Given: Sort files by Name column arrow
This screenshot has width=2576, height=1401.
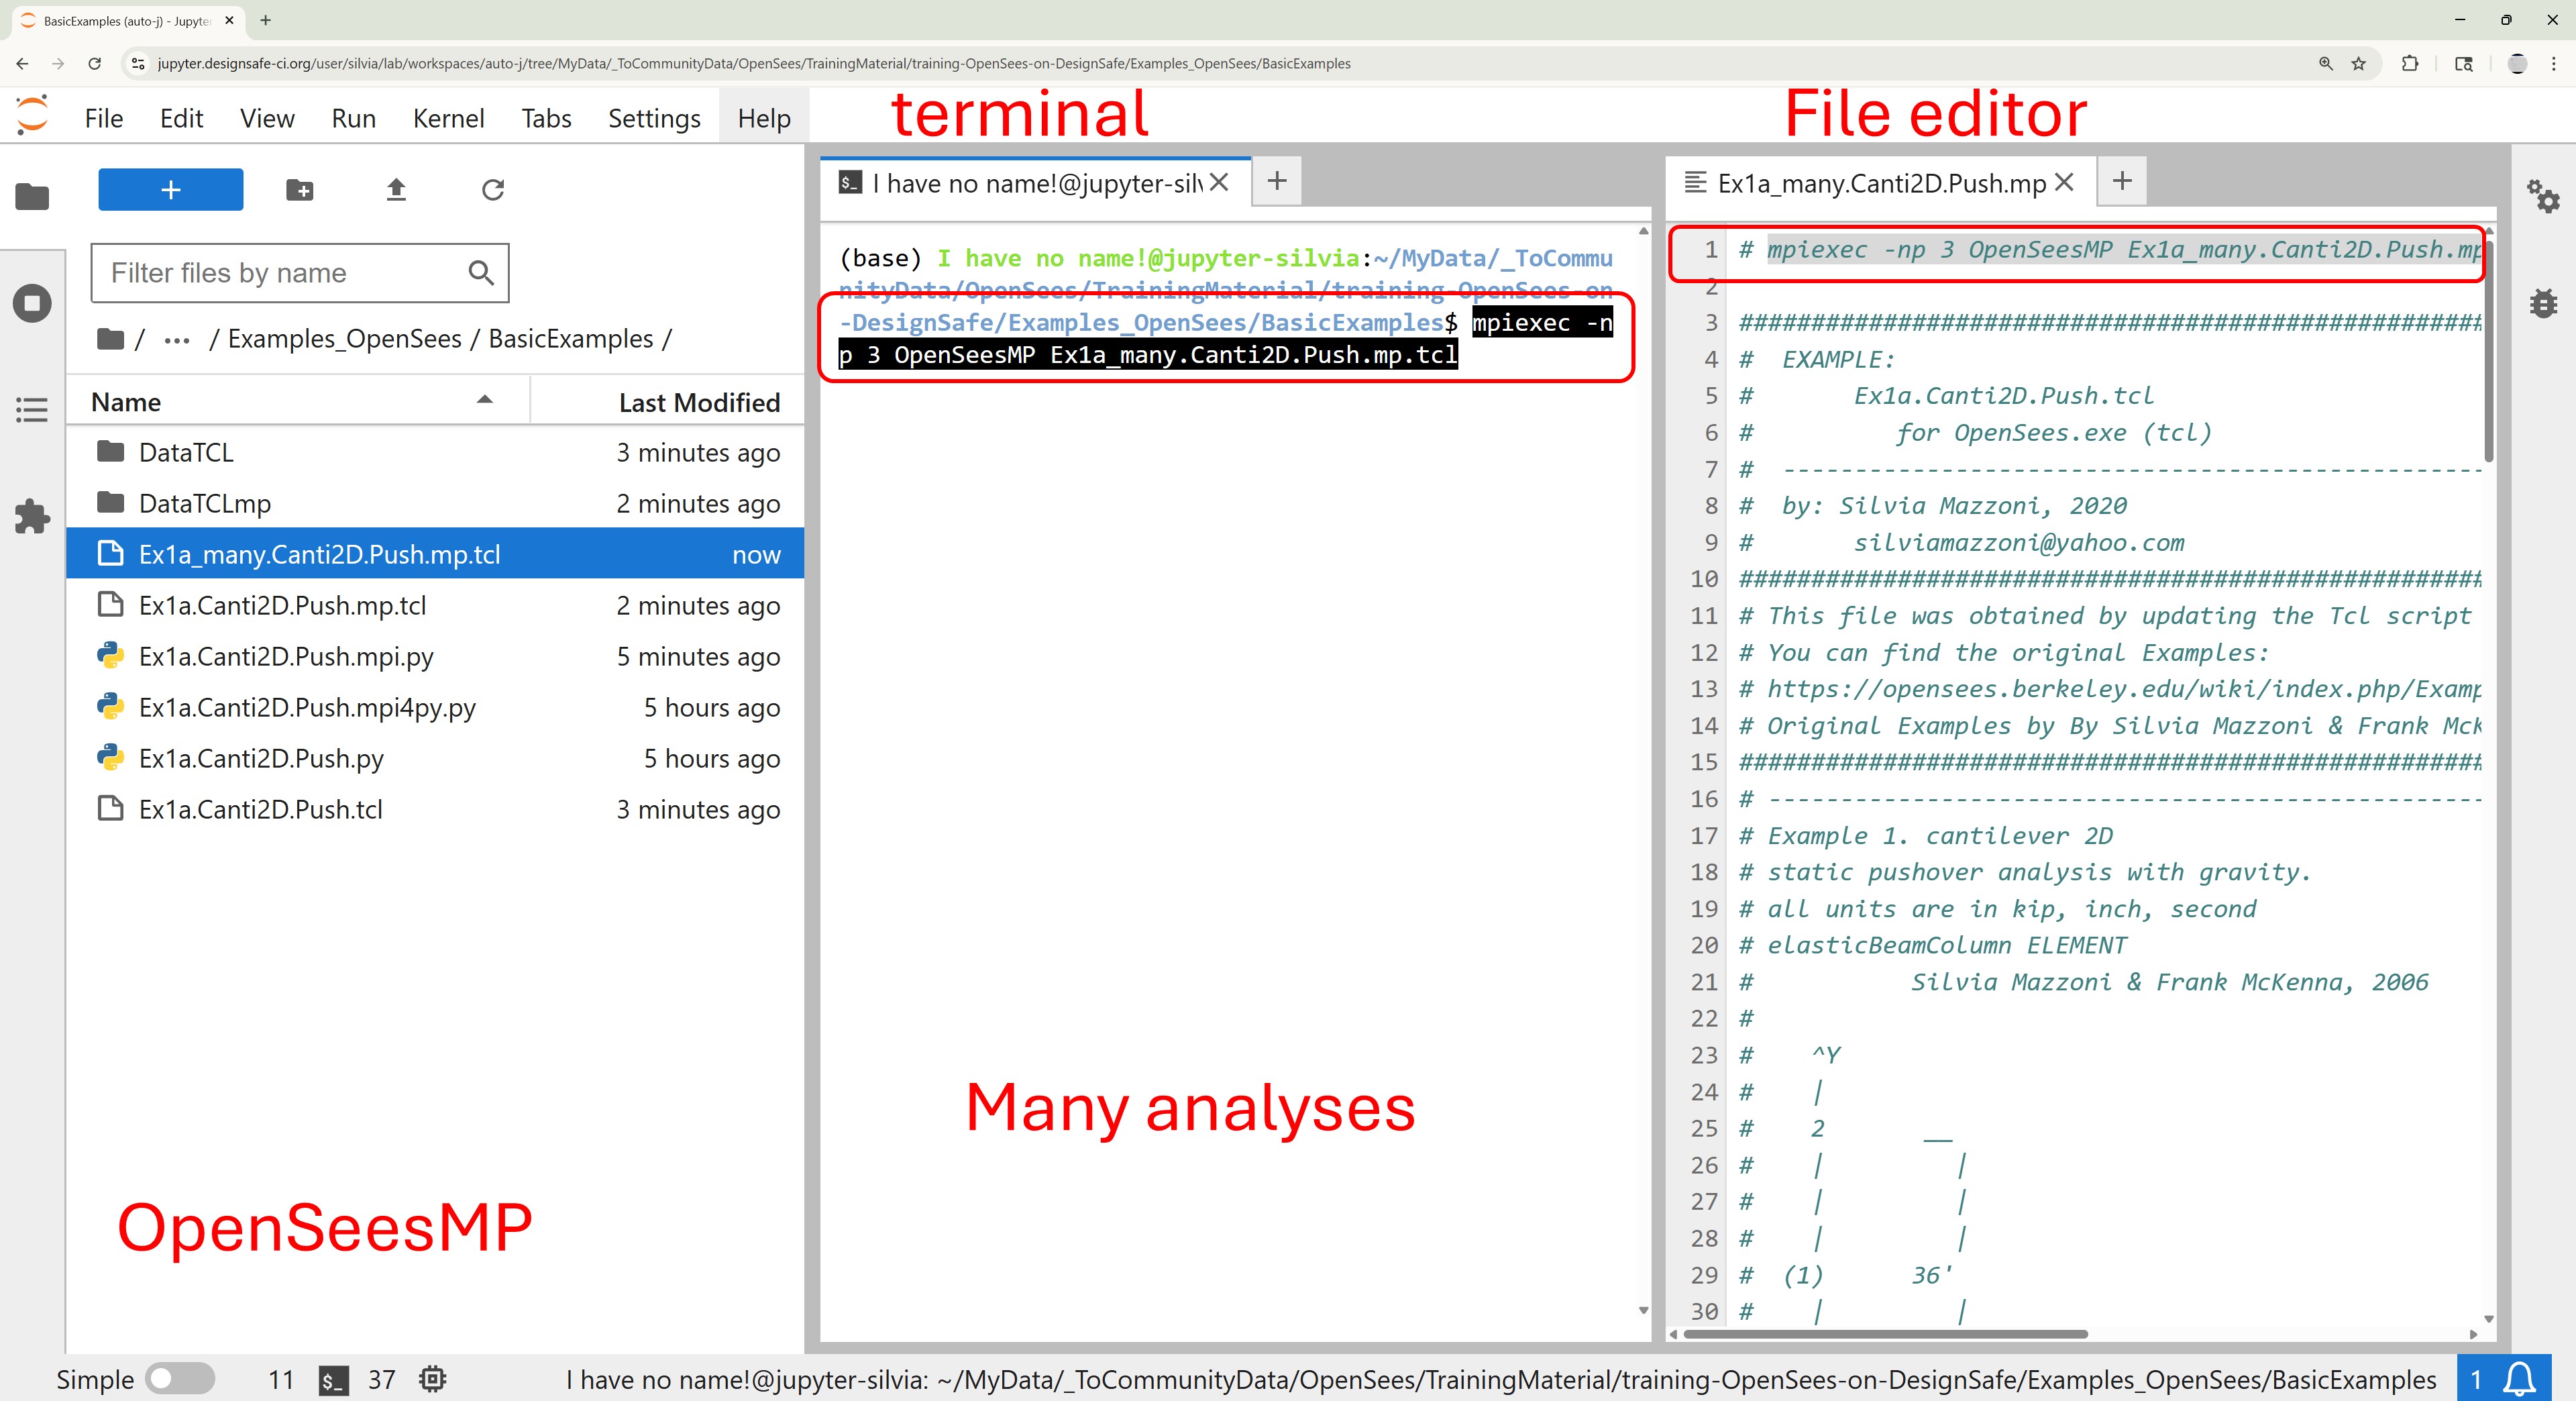Looking at the screenshot, I should pos(485,401).
